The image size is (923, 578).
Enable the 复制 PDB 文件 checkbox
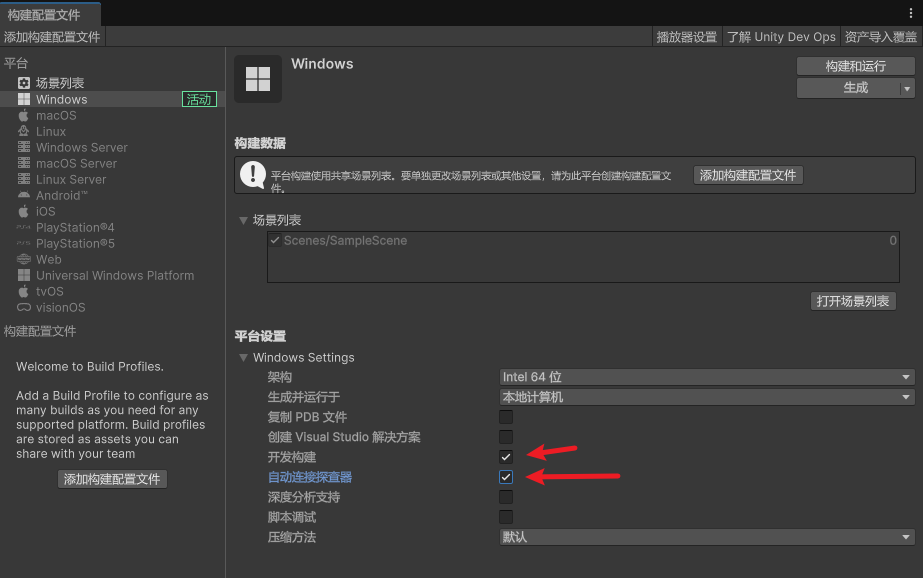tap(506, 417)
